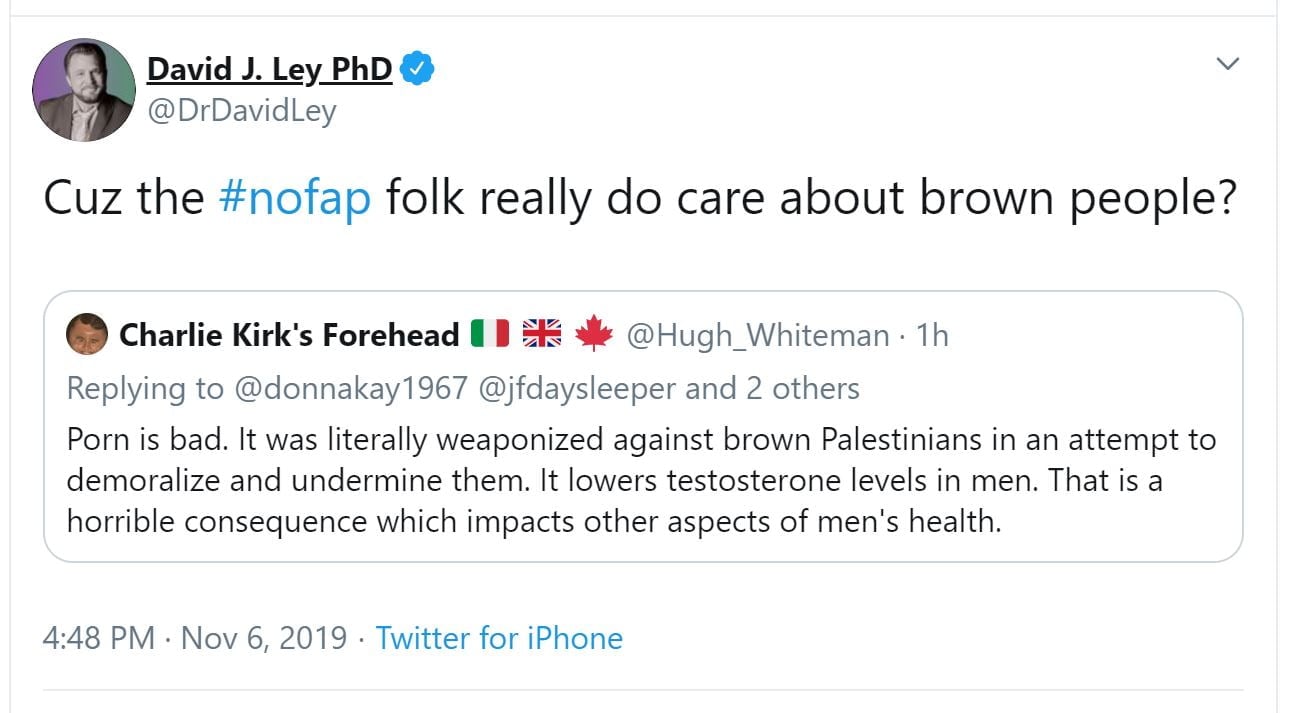
Task: Open the Twitter for iPhone source link
Action: point(499,638)
